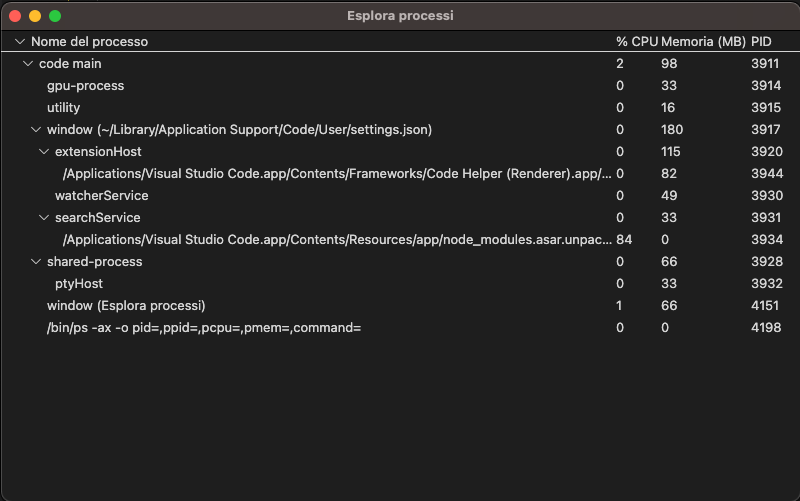Select the watcherService row
Viewport: 800px width, 501px height.
click(x=400, y=195)
